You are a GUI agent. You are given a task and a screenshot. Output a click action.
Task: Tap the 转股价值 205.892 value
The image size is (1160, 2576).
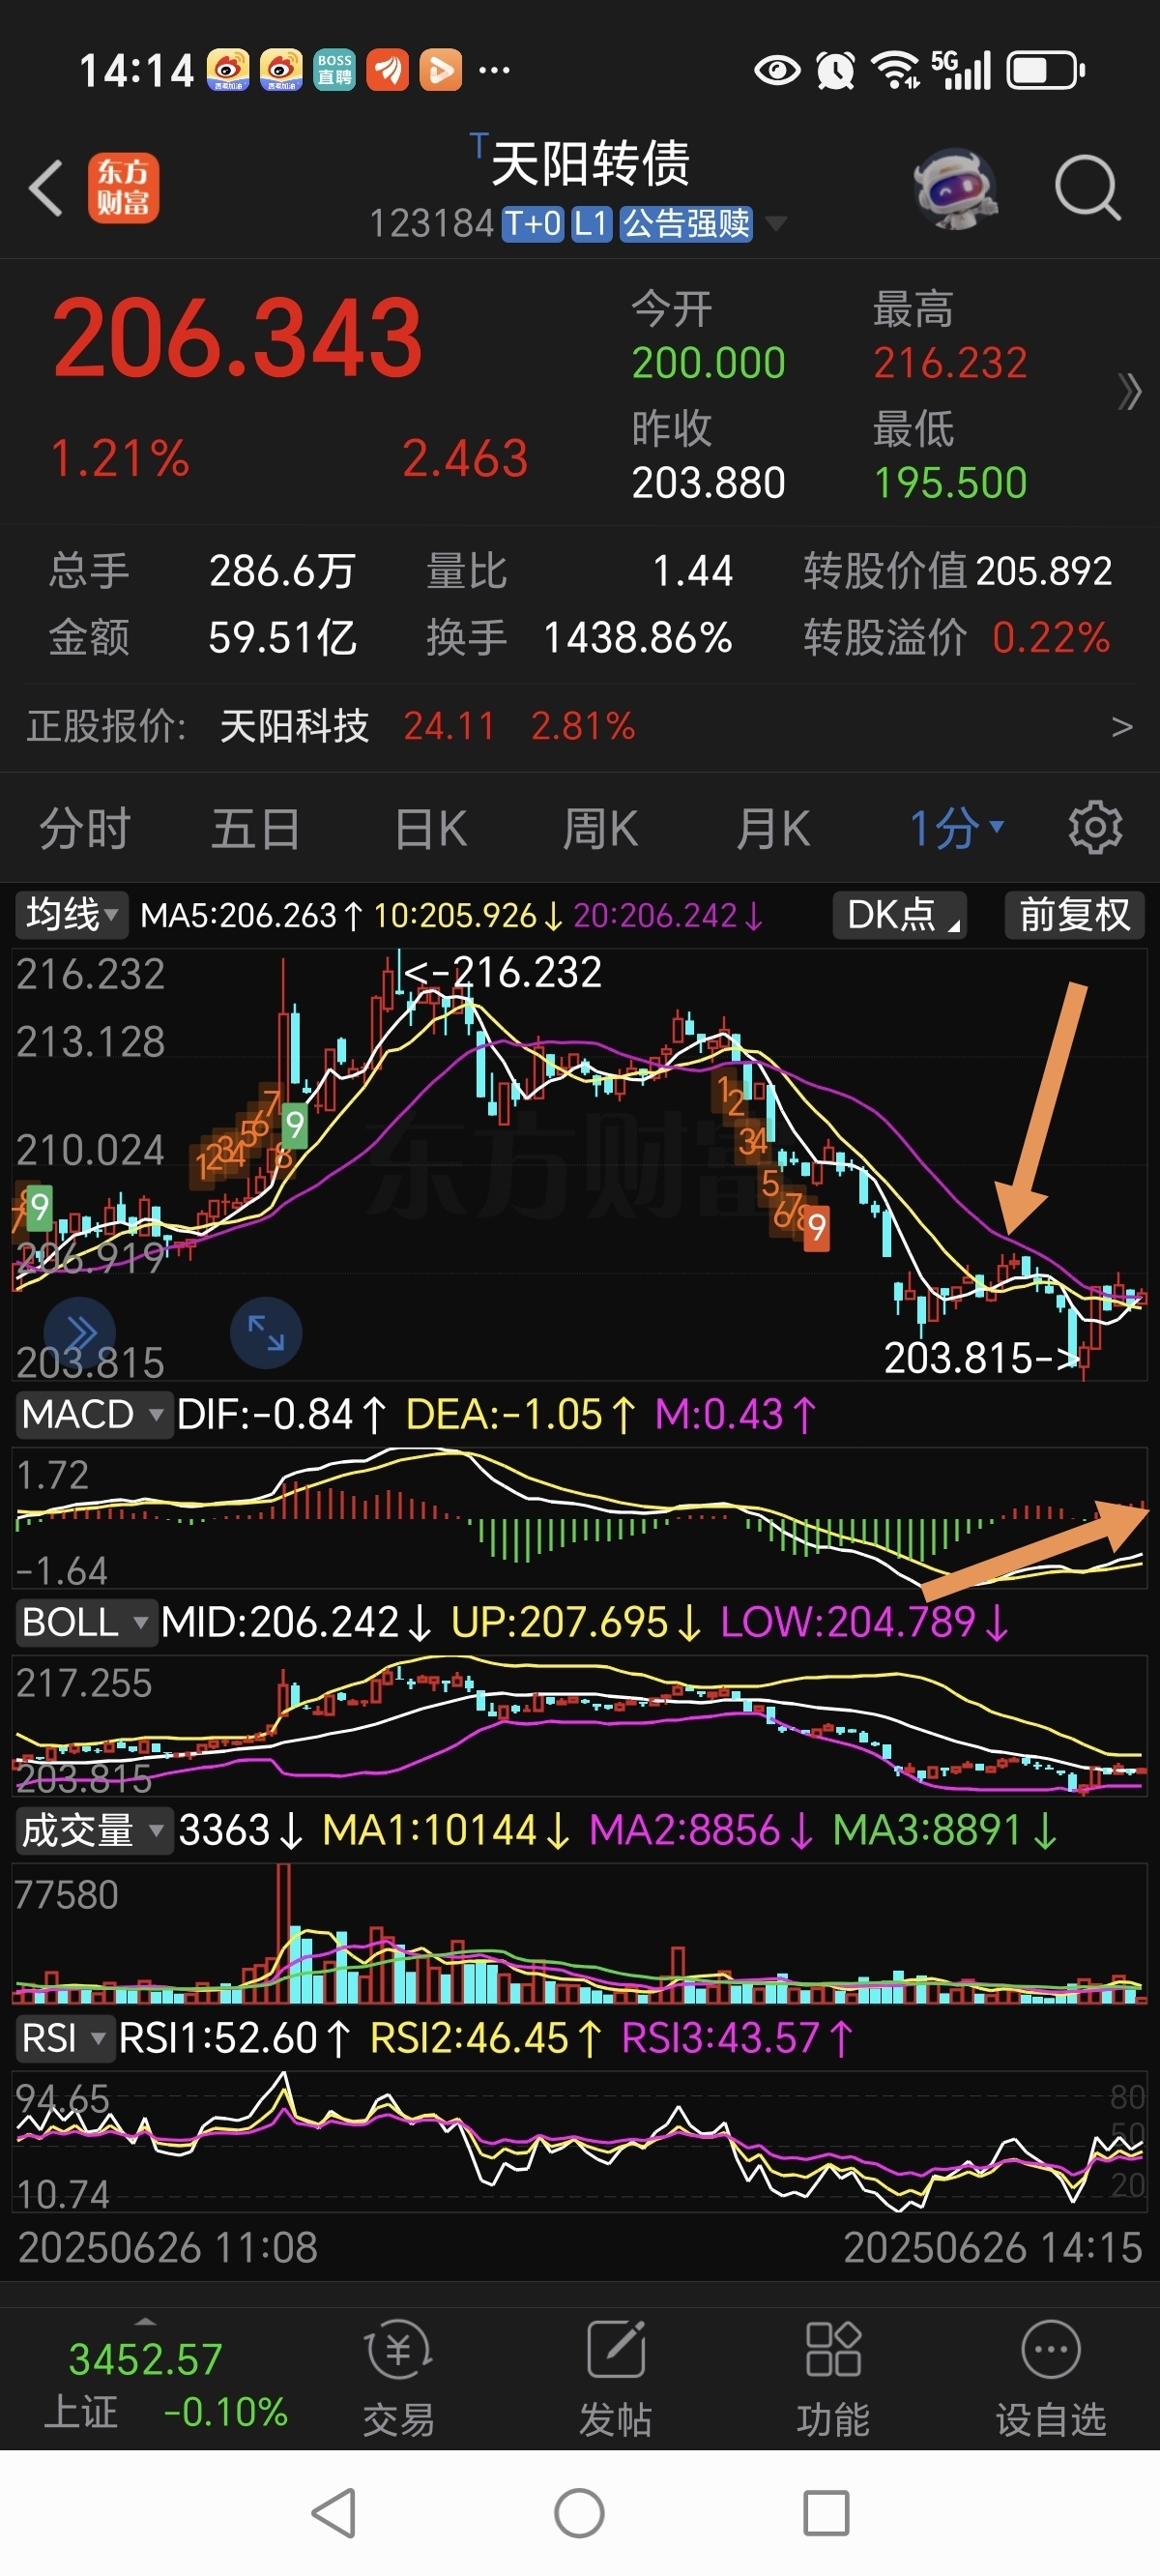(x=1044, y=571)
